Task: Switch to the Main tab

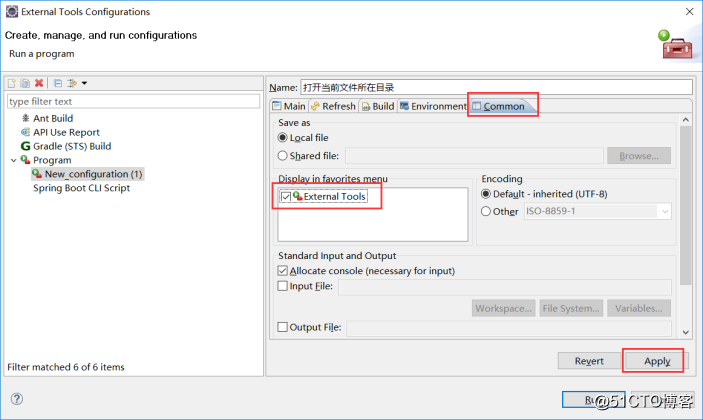Action: coord(289,106)
